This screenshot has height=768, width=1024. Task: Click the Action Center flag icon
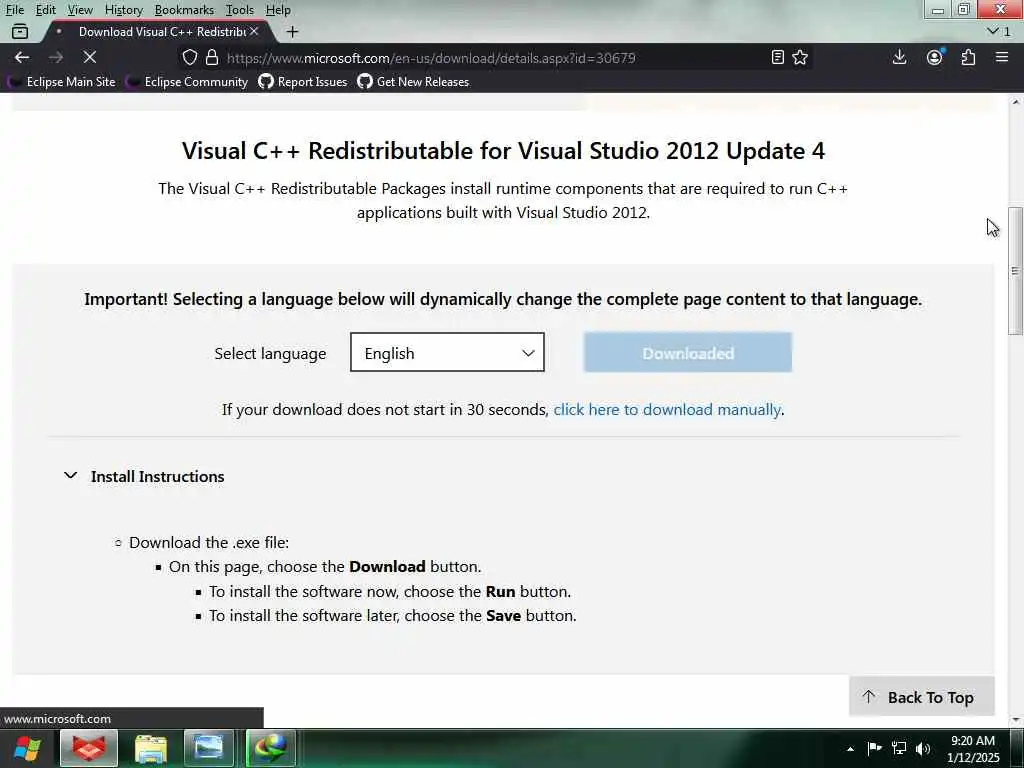(x=874, y=748)
